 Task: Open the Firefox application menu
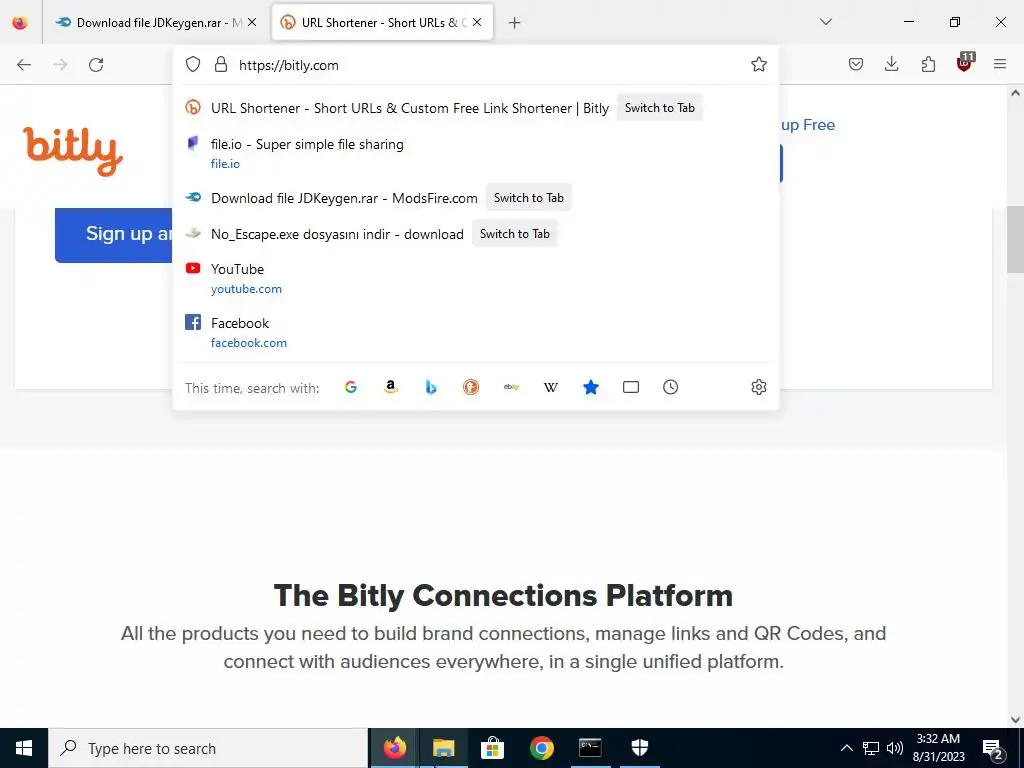[x=1000, y=64]
